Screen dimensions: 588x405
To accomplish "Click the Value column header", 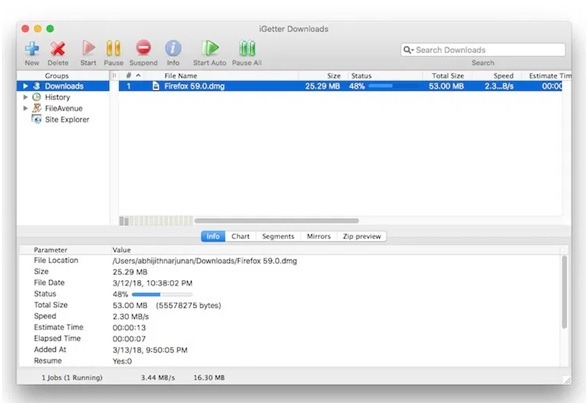I will (122, 250).
